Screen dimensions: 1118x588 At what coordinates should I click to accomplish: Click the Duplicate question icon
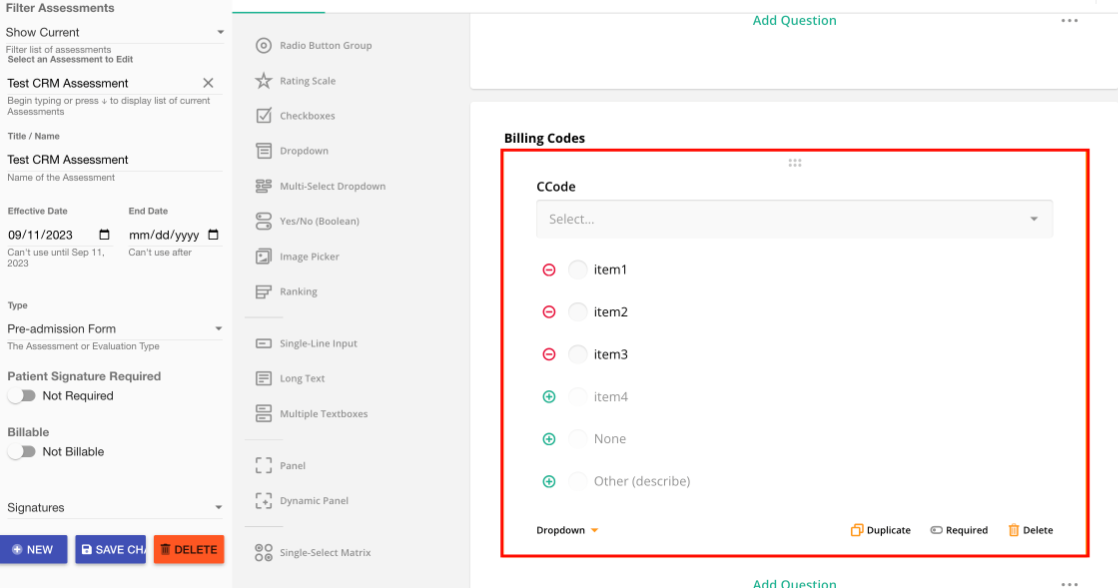pyautogui.click(x=856, y=530)
